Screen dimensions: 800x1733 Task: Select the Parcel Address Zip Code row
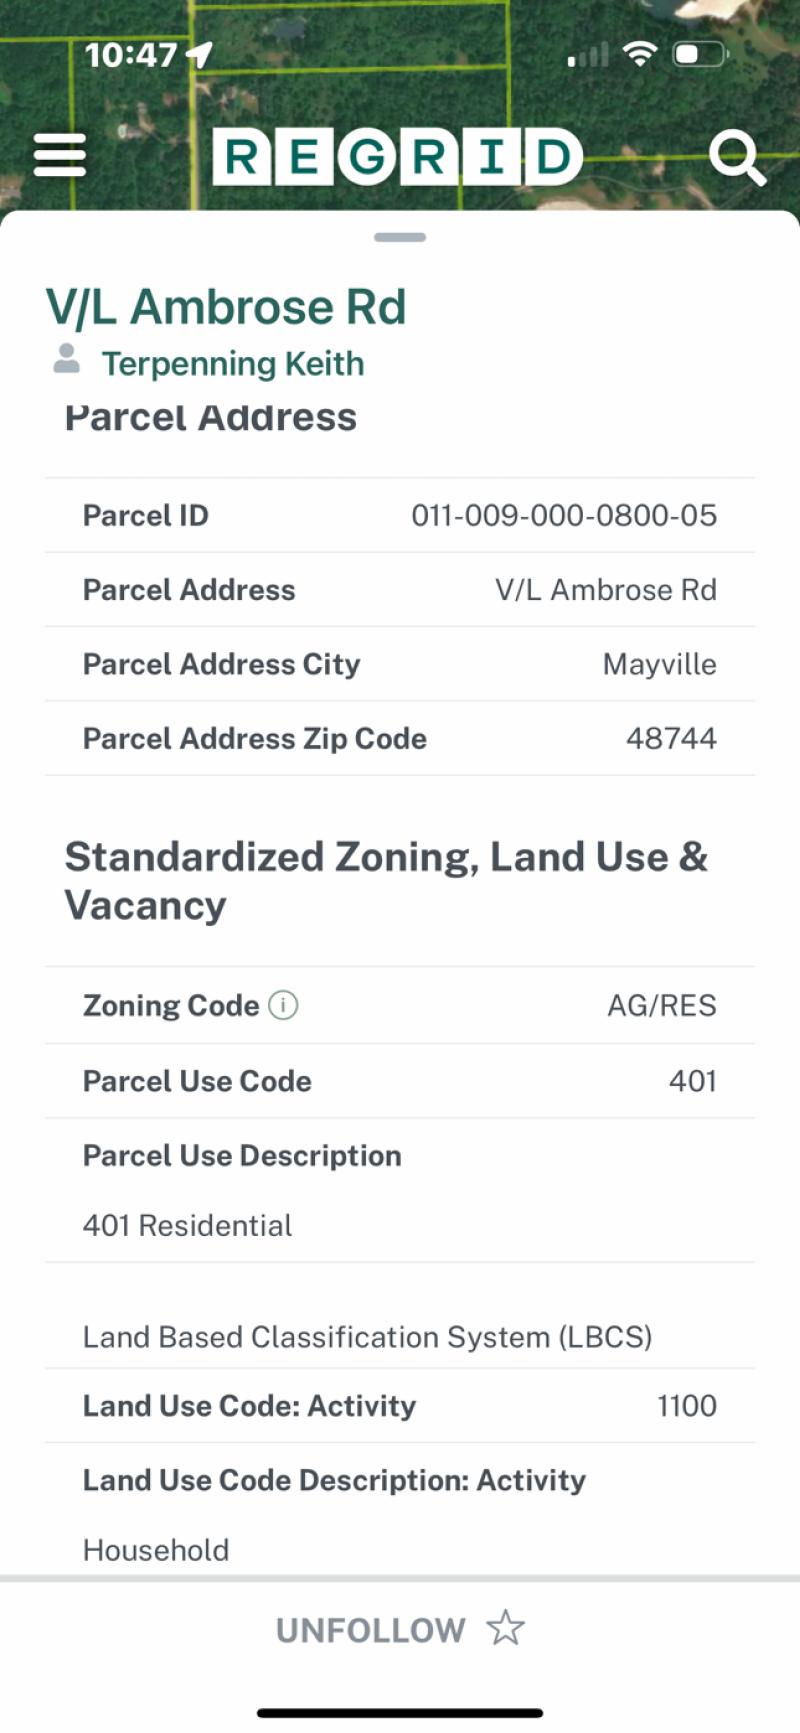pyautogui.click(x=400, y=738)
